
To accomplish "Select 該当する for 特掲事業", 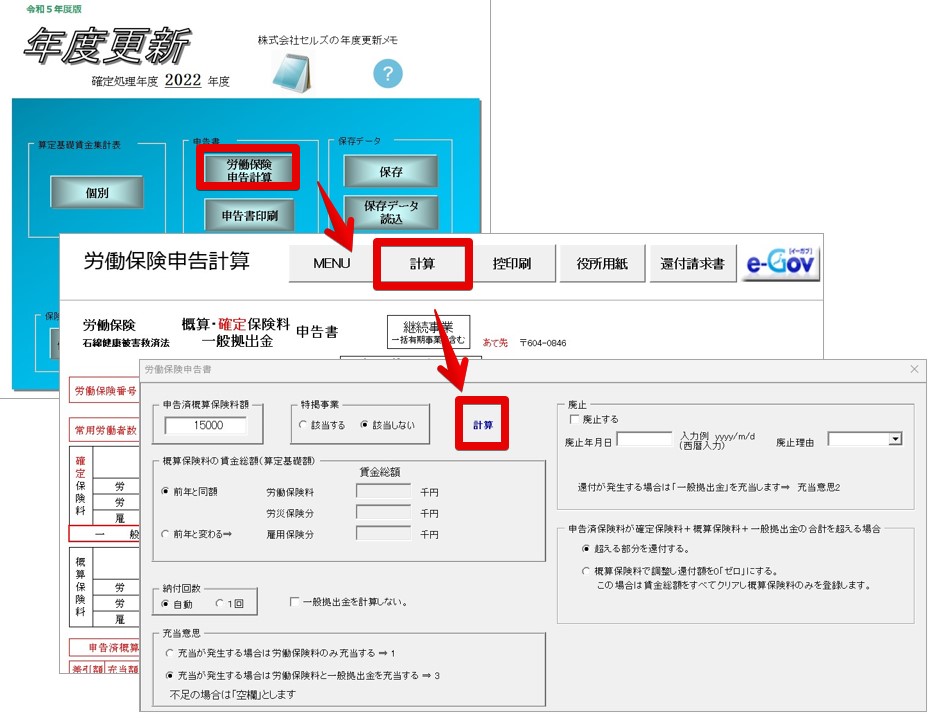I will click(x=324, y=425).
